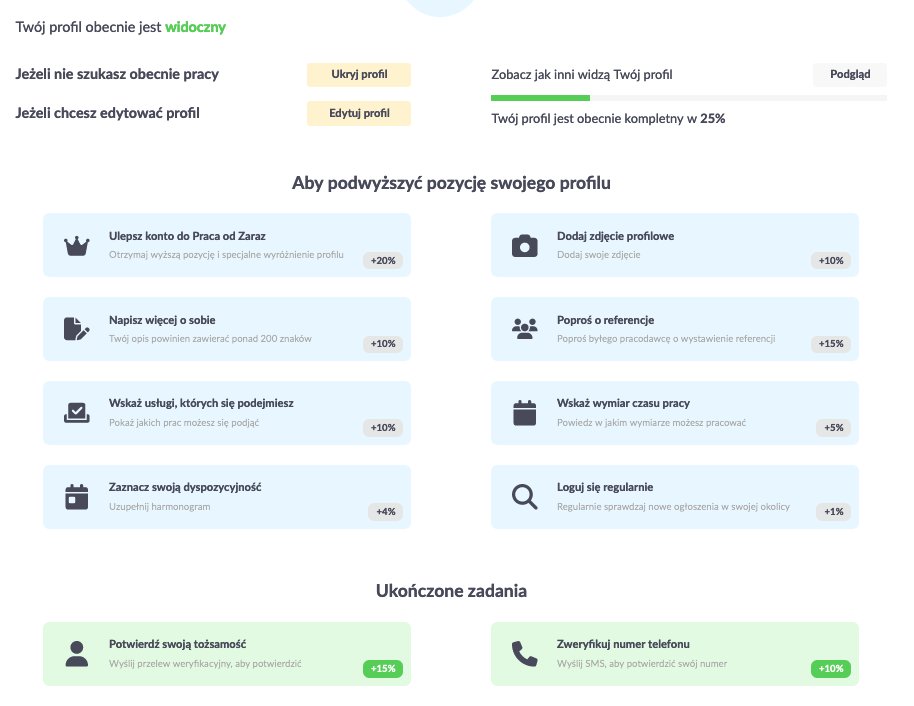
Task: Click the magnifying glass icon
Action: pyautogui.click(x=525, y=497)
